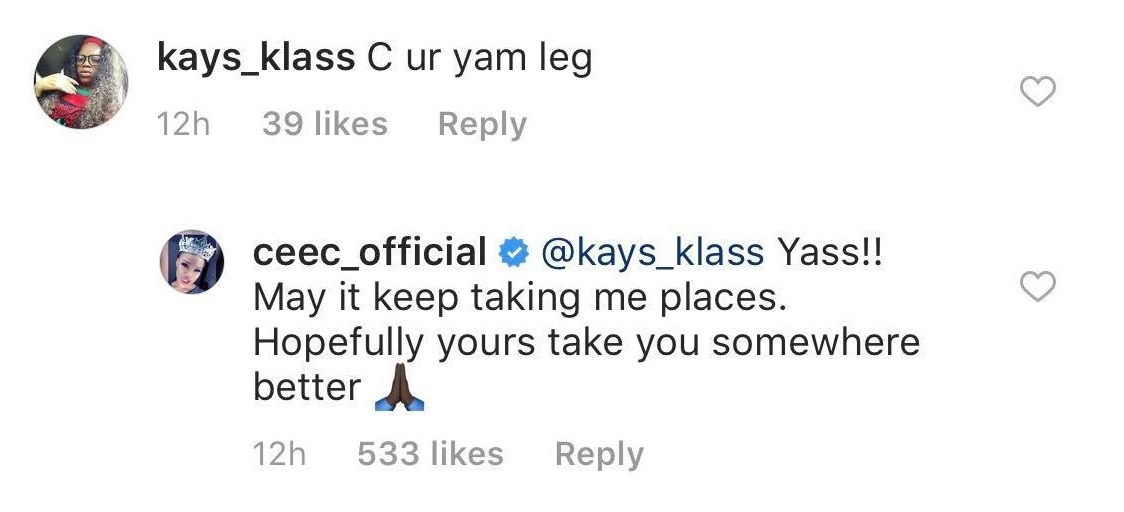
Task: Reply to the ceec_official comment
Action: (599, 454)
